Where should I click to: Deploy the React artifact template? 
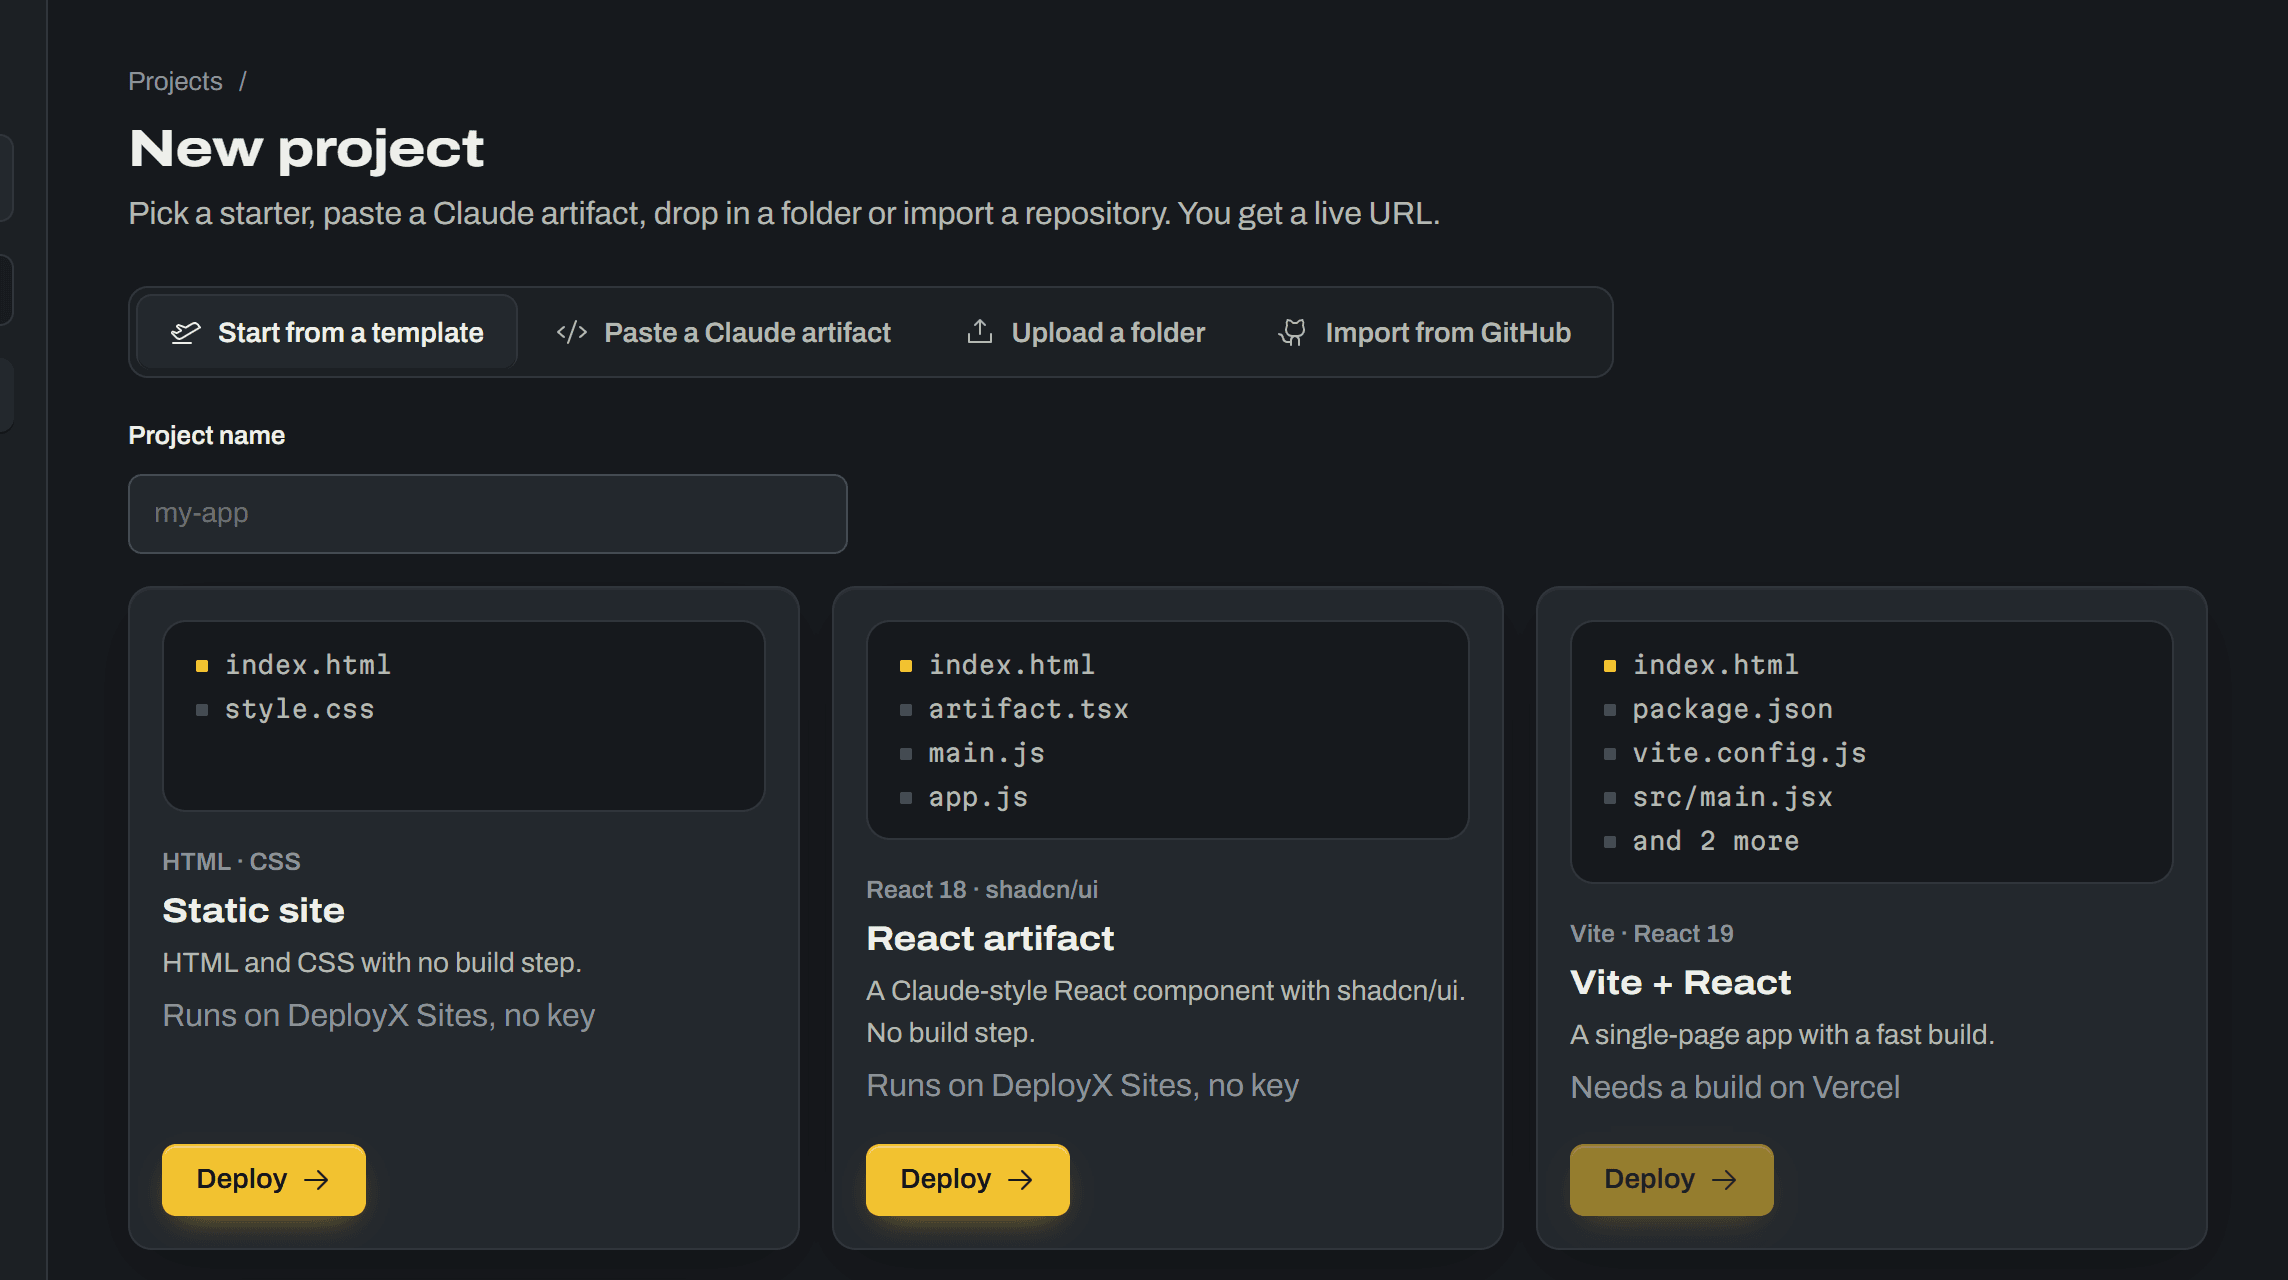coord(968,1180)
